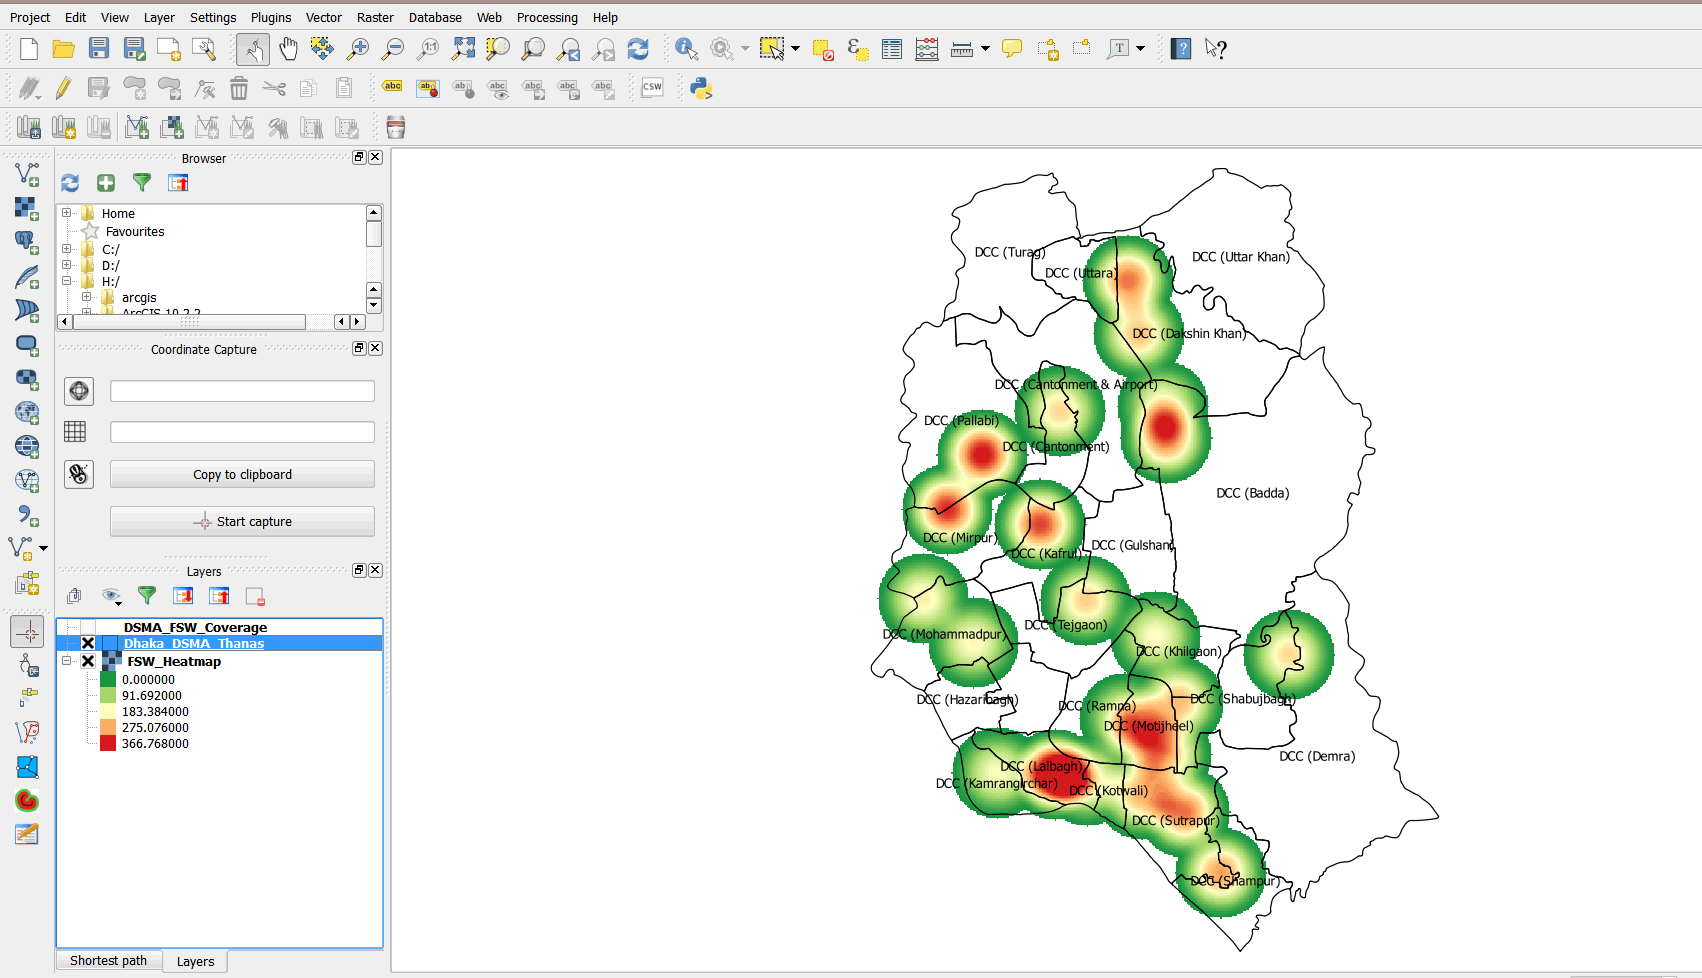Open the Plugins menu
The image size is (1702, 978).
pyautogui.click(x=271, y=17)
